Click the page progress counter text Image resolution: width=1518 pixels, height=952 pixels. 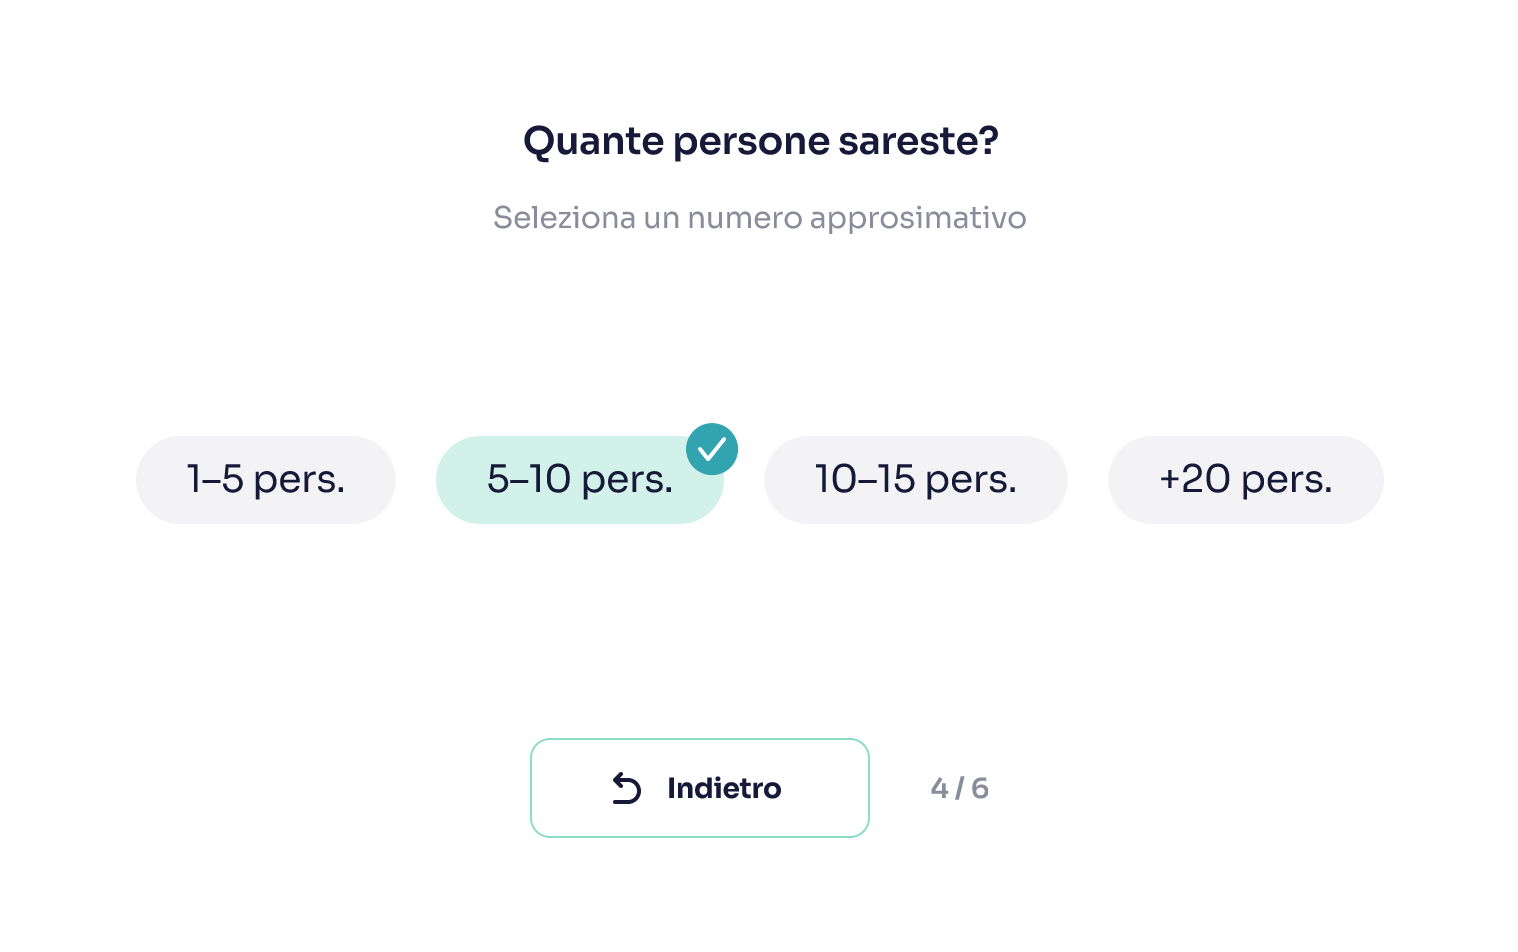click(959, 788)
